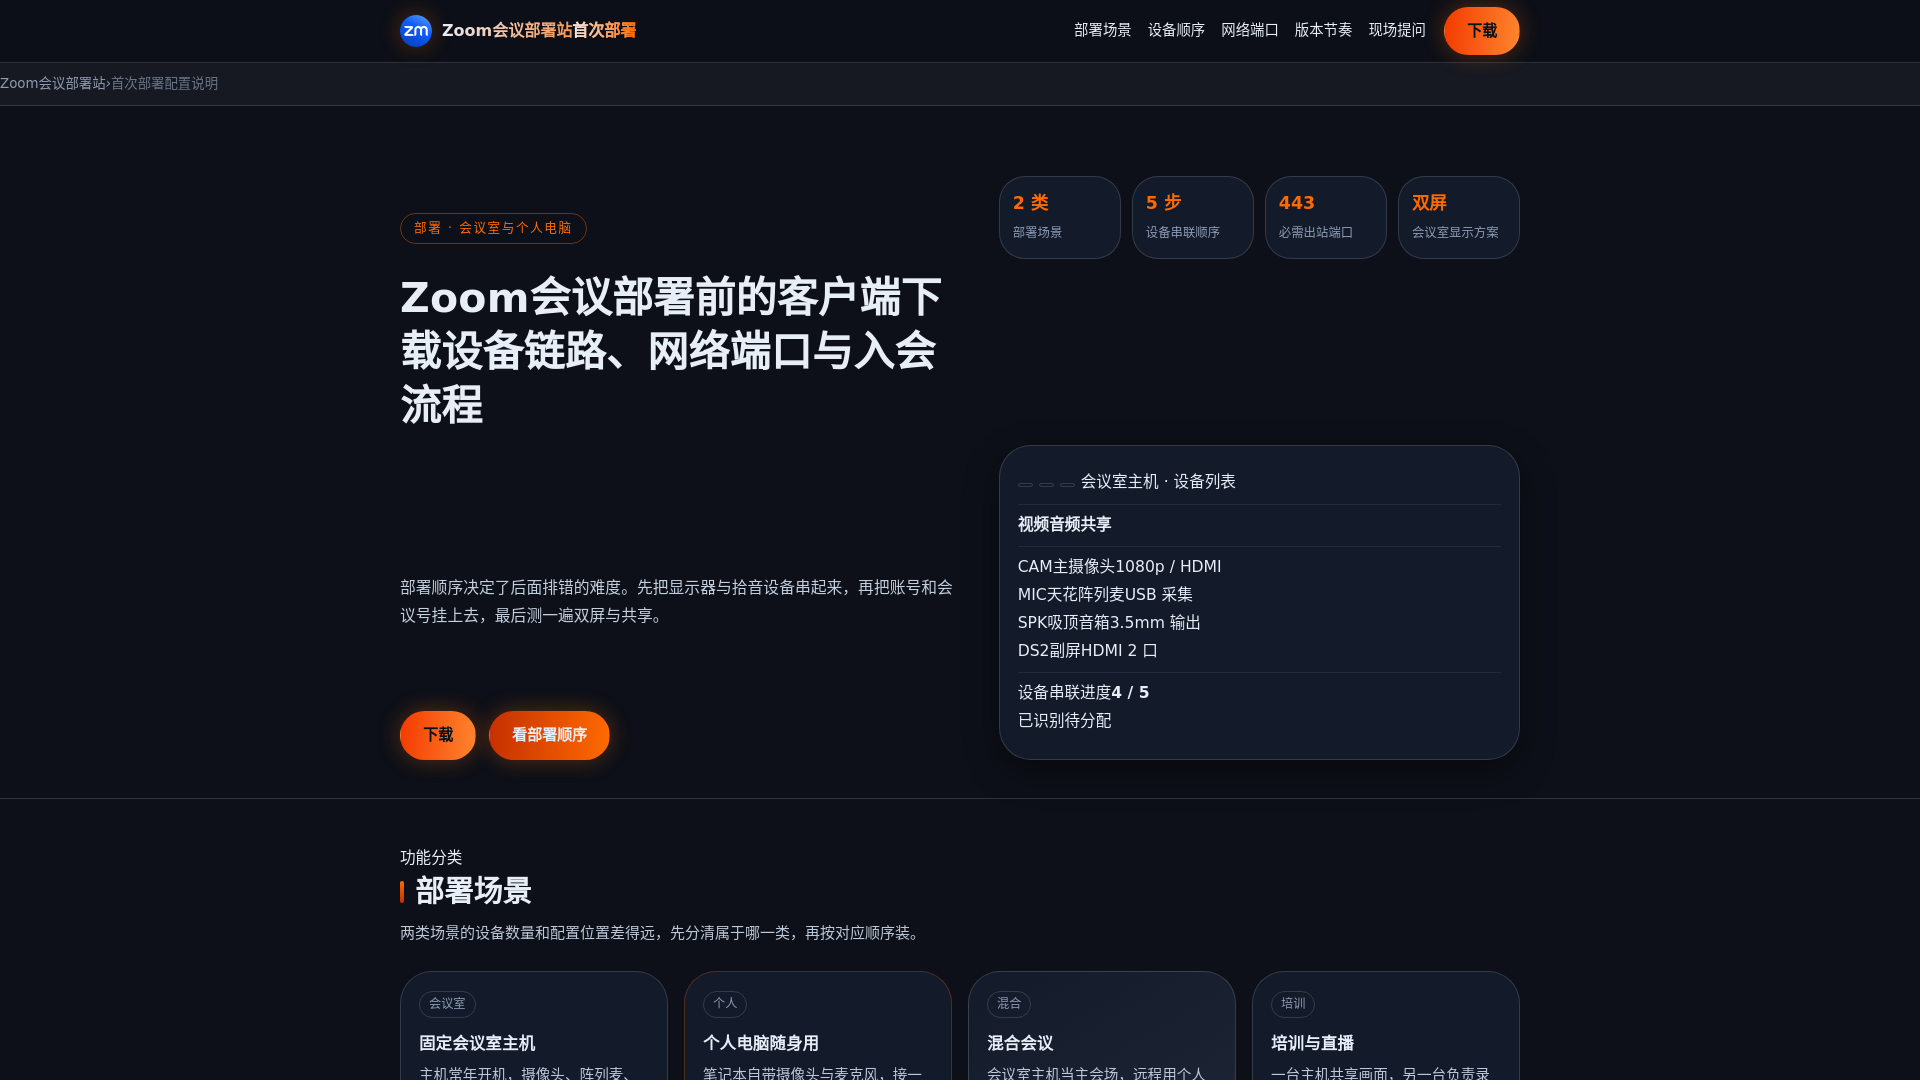Click the 看部署顺序 button
The height and width of the screenshot is (1080, 1920).
point(549,735)
